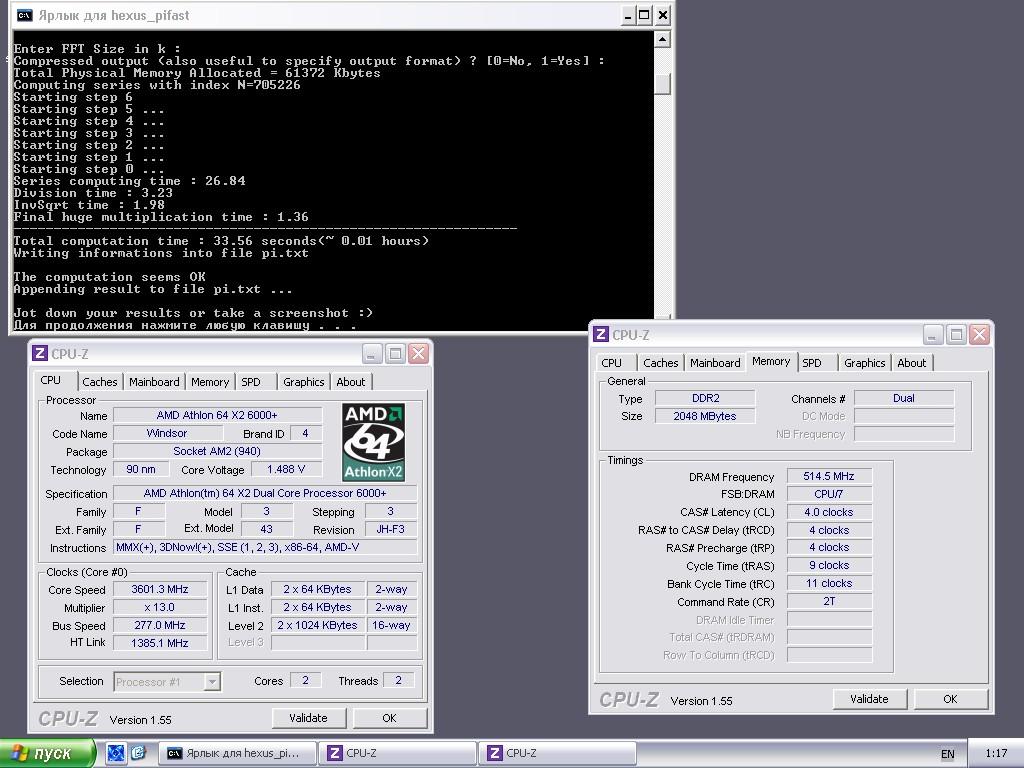Screen dimensions: 1024x768
Task: Click Validate in left CPU-Z window
Action: pos(308,718)
